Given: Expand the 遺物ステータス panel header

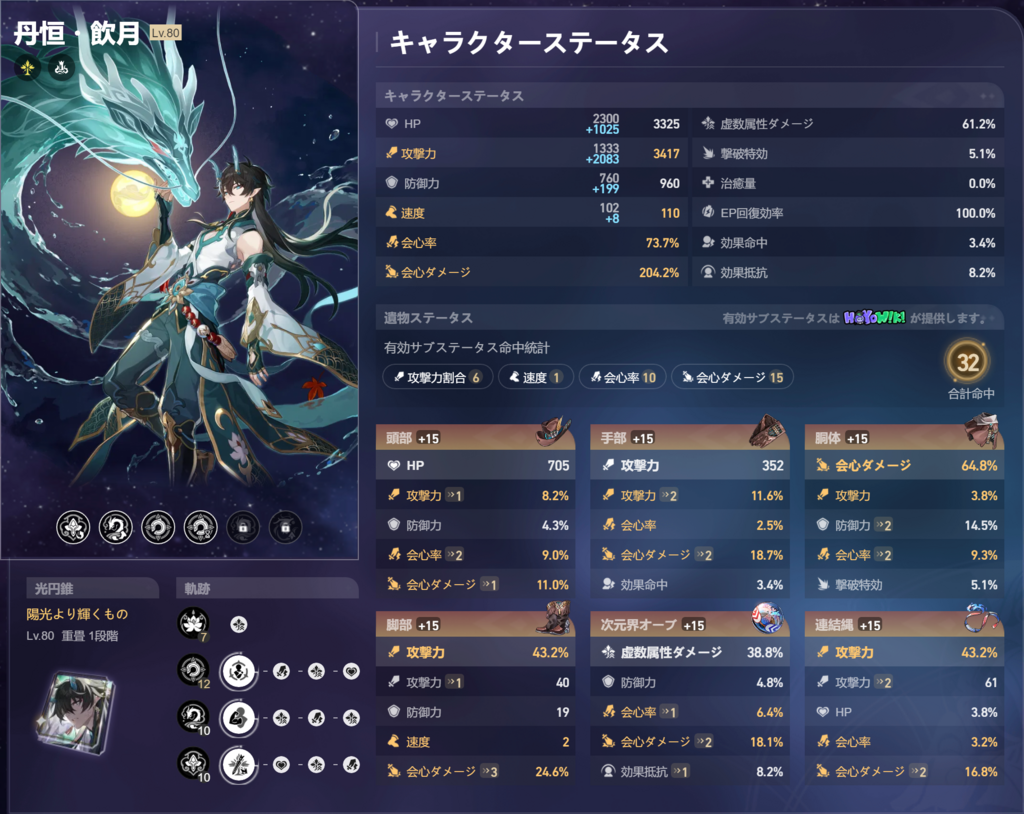Looking at the screenshot, I should click(x=690, y=318).
